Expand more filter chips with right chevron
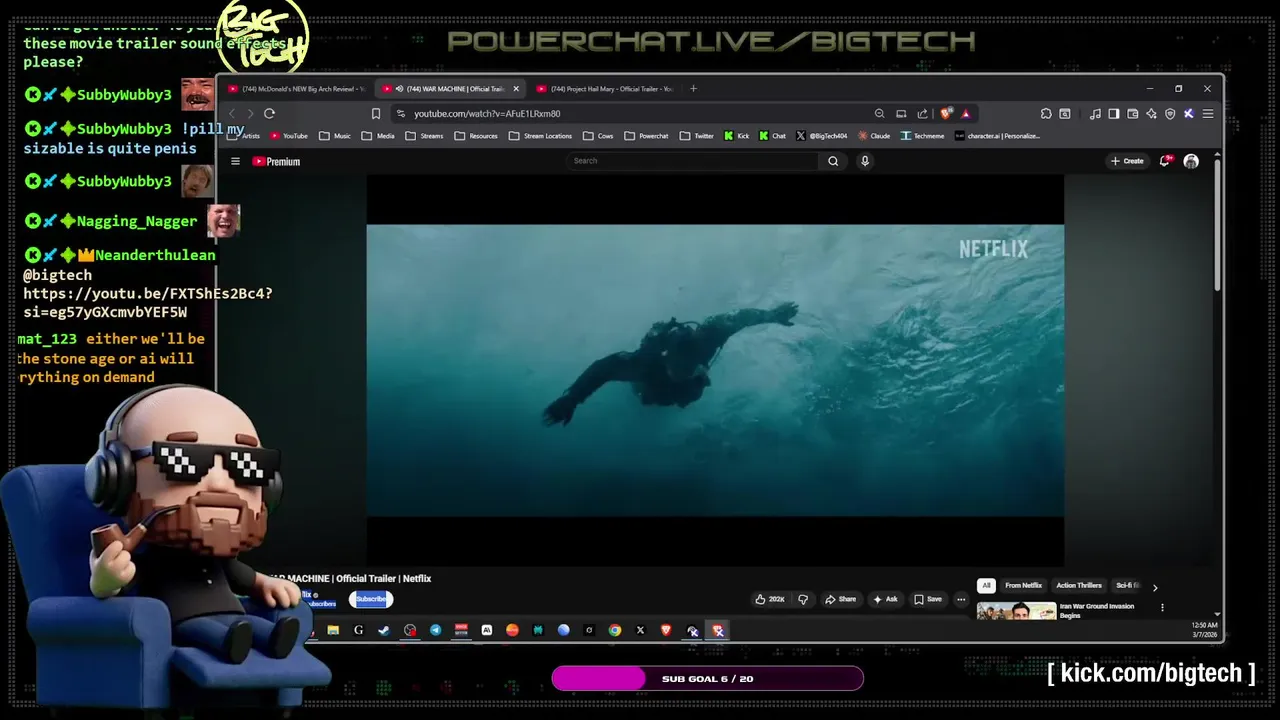 (x=1155, y=587)
